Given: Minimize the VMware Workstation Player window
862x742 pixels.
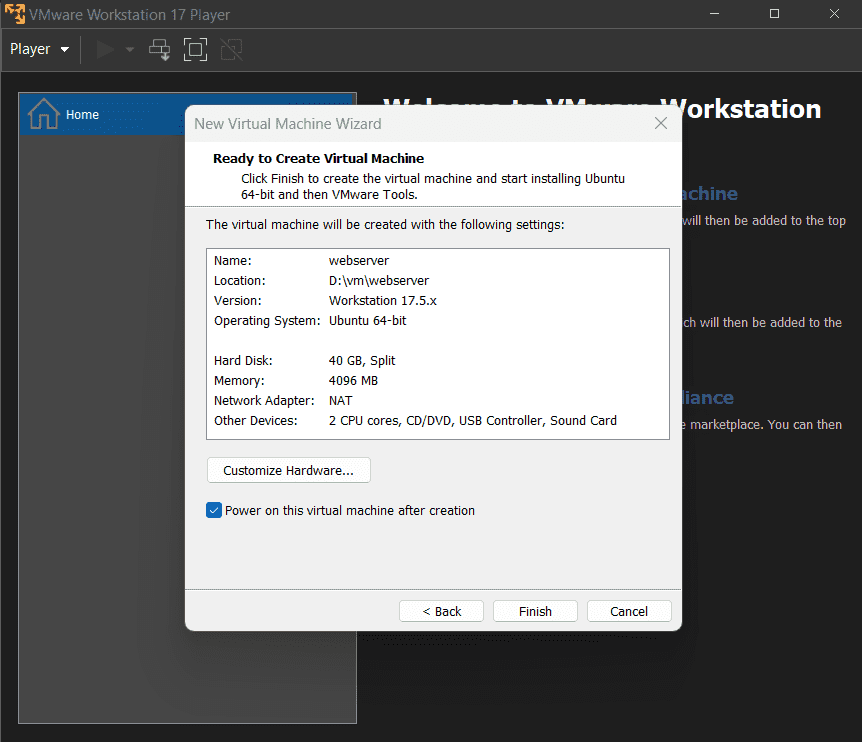Looking at the screenshot, I should point(714,14).
